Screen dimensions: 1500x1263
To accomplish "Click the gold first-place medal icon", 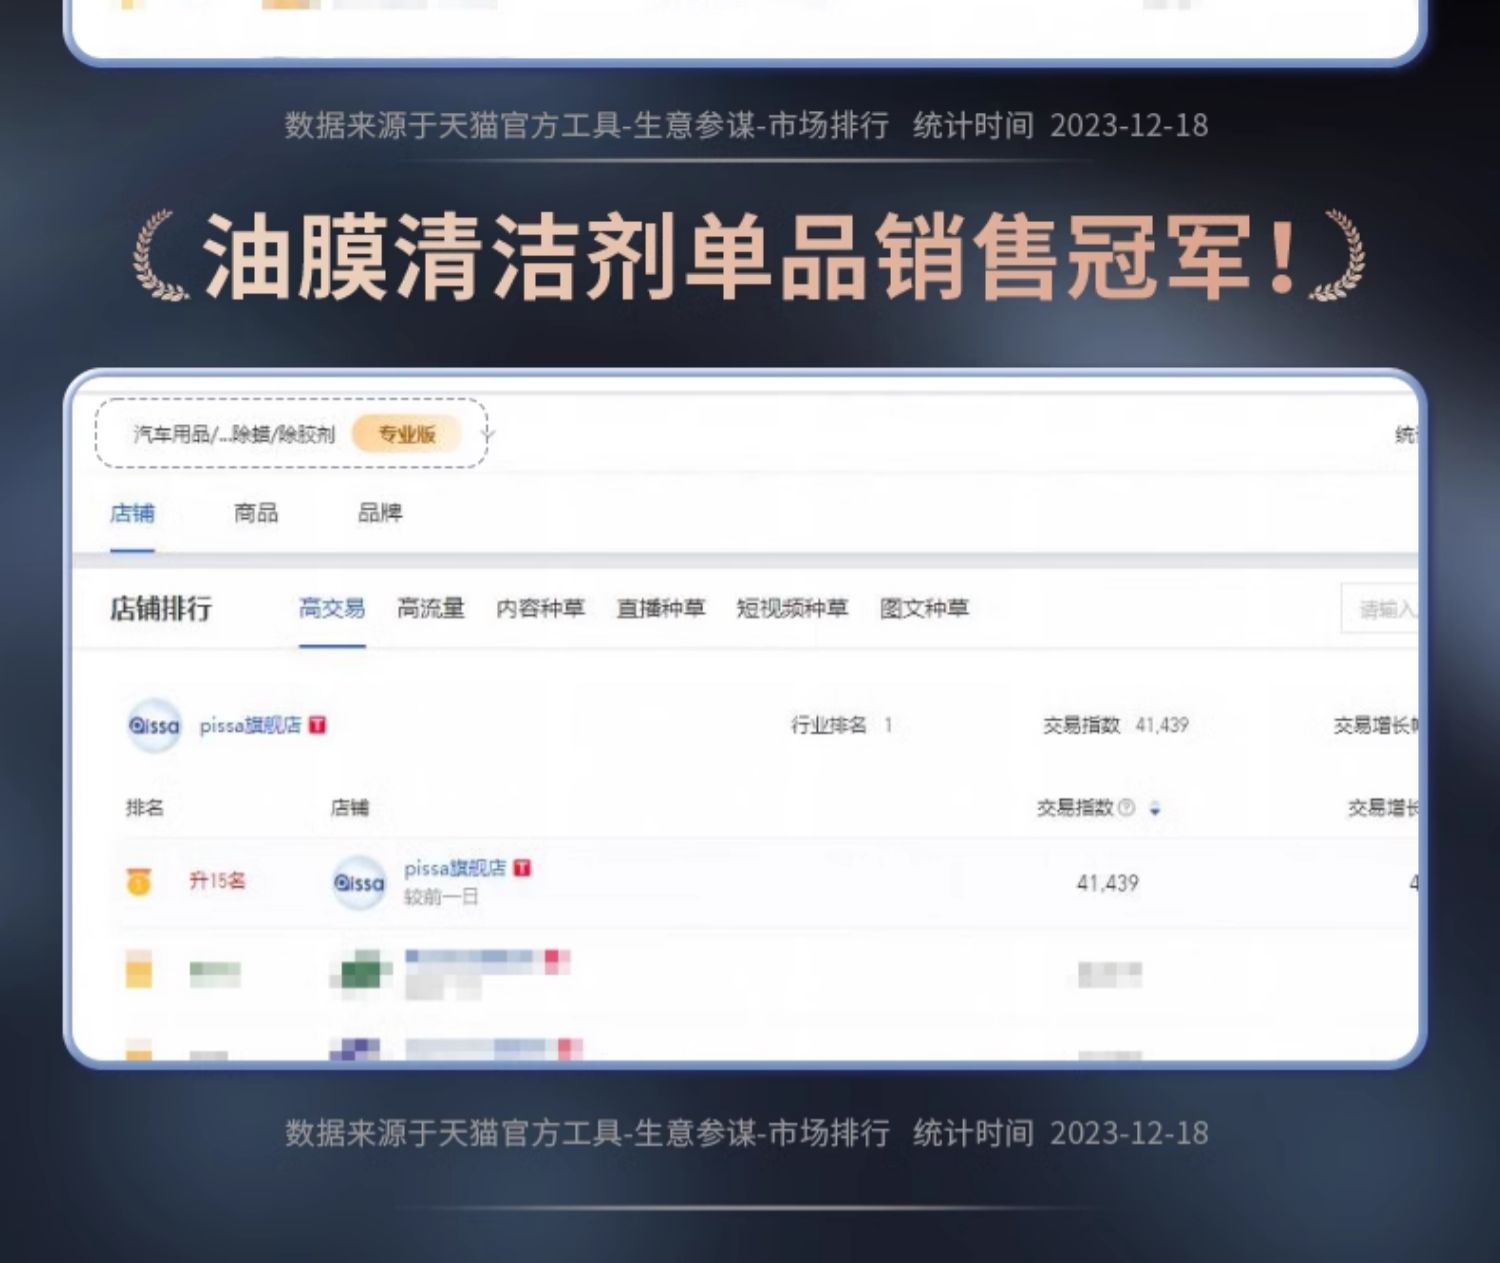I will tap(138, 881).
